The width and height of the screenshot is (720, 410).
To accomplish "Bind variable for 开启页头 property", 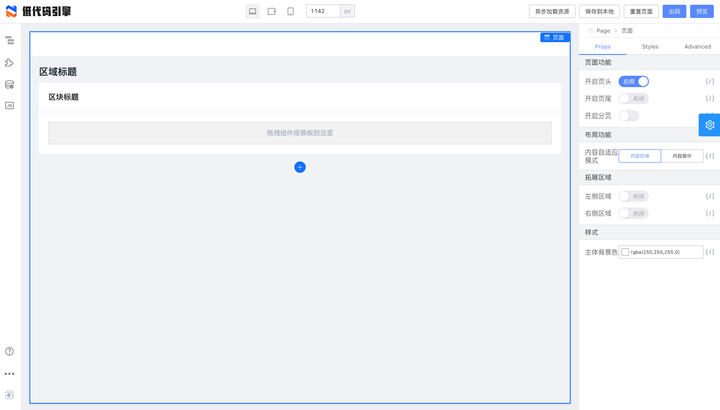I will click(x=710, y=81).
